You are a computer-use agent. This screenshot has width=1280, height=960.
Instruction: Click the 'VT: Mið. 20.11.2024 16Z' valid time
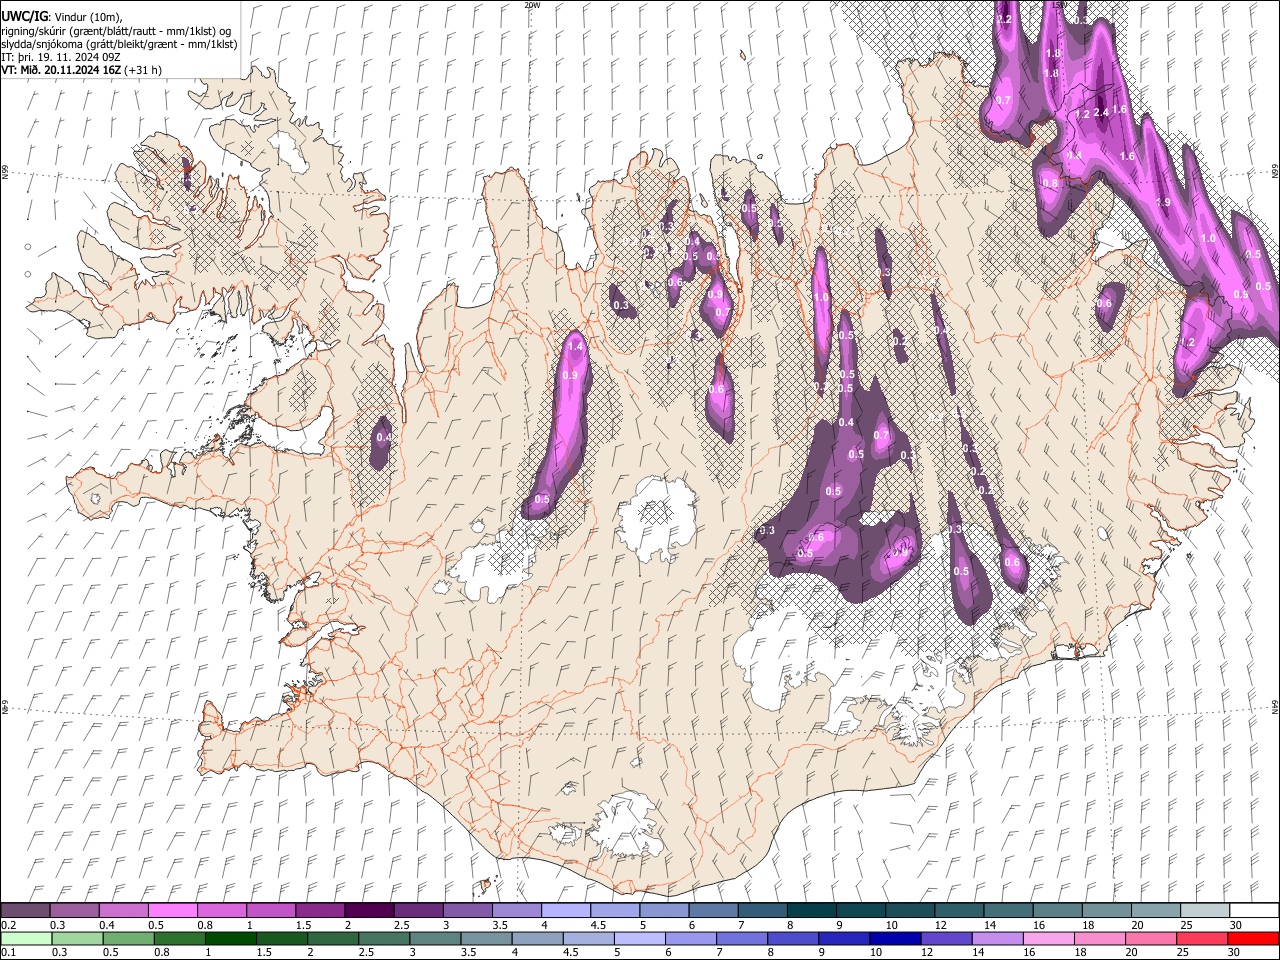coord(62,70)
